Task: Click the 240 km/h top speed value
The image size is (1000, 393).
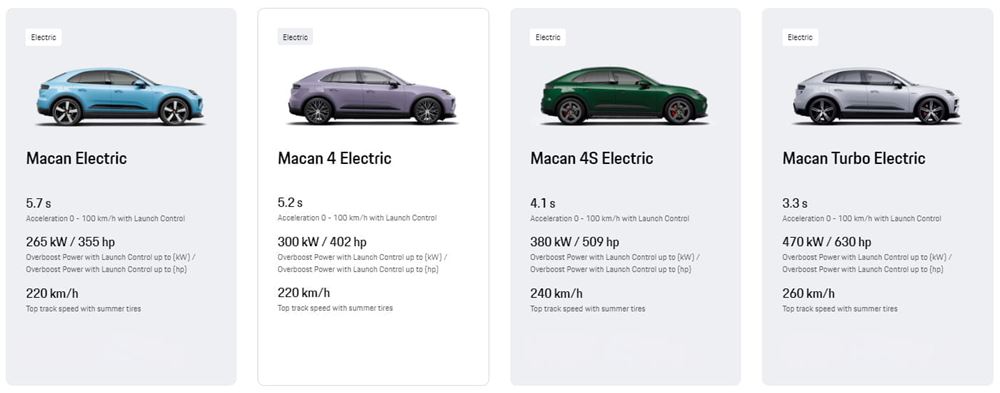Action: pyautogui.click(x=556, y=293)
